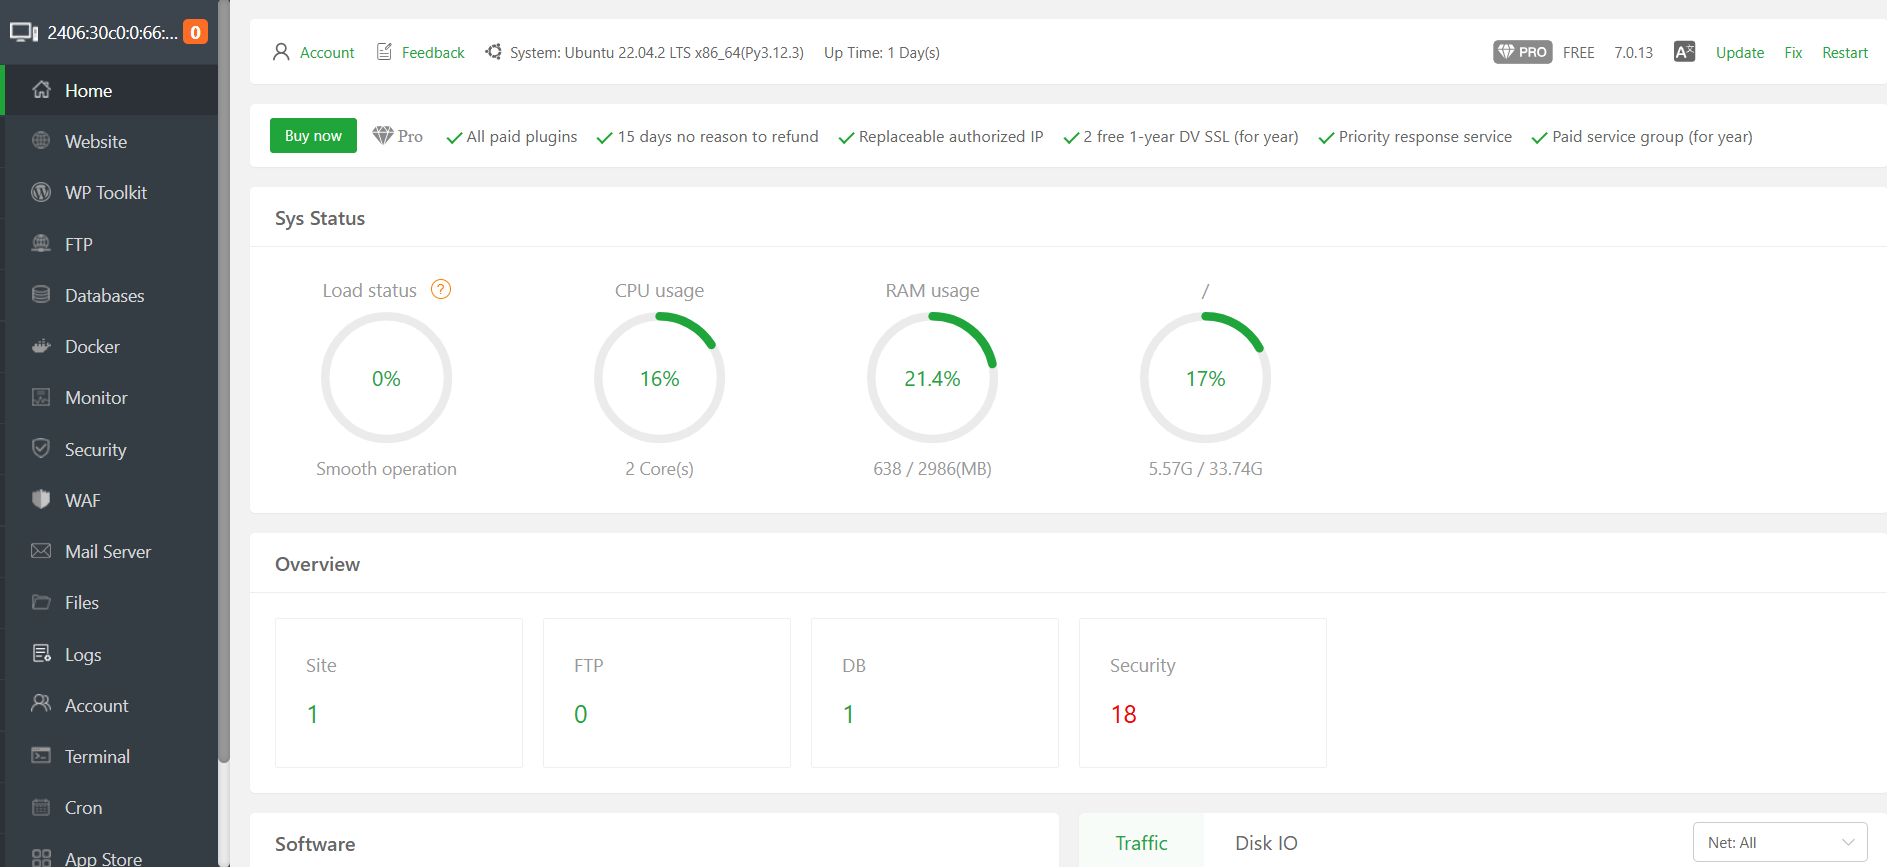Open the Net: All dropdown
Image resolution: width=1887 pixels, height=867 pixels.
[1779, 842]
